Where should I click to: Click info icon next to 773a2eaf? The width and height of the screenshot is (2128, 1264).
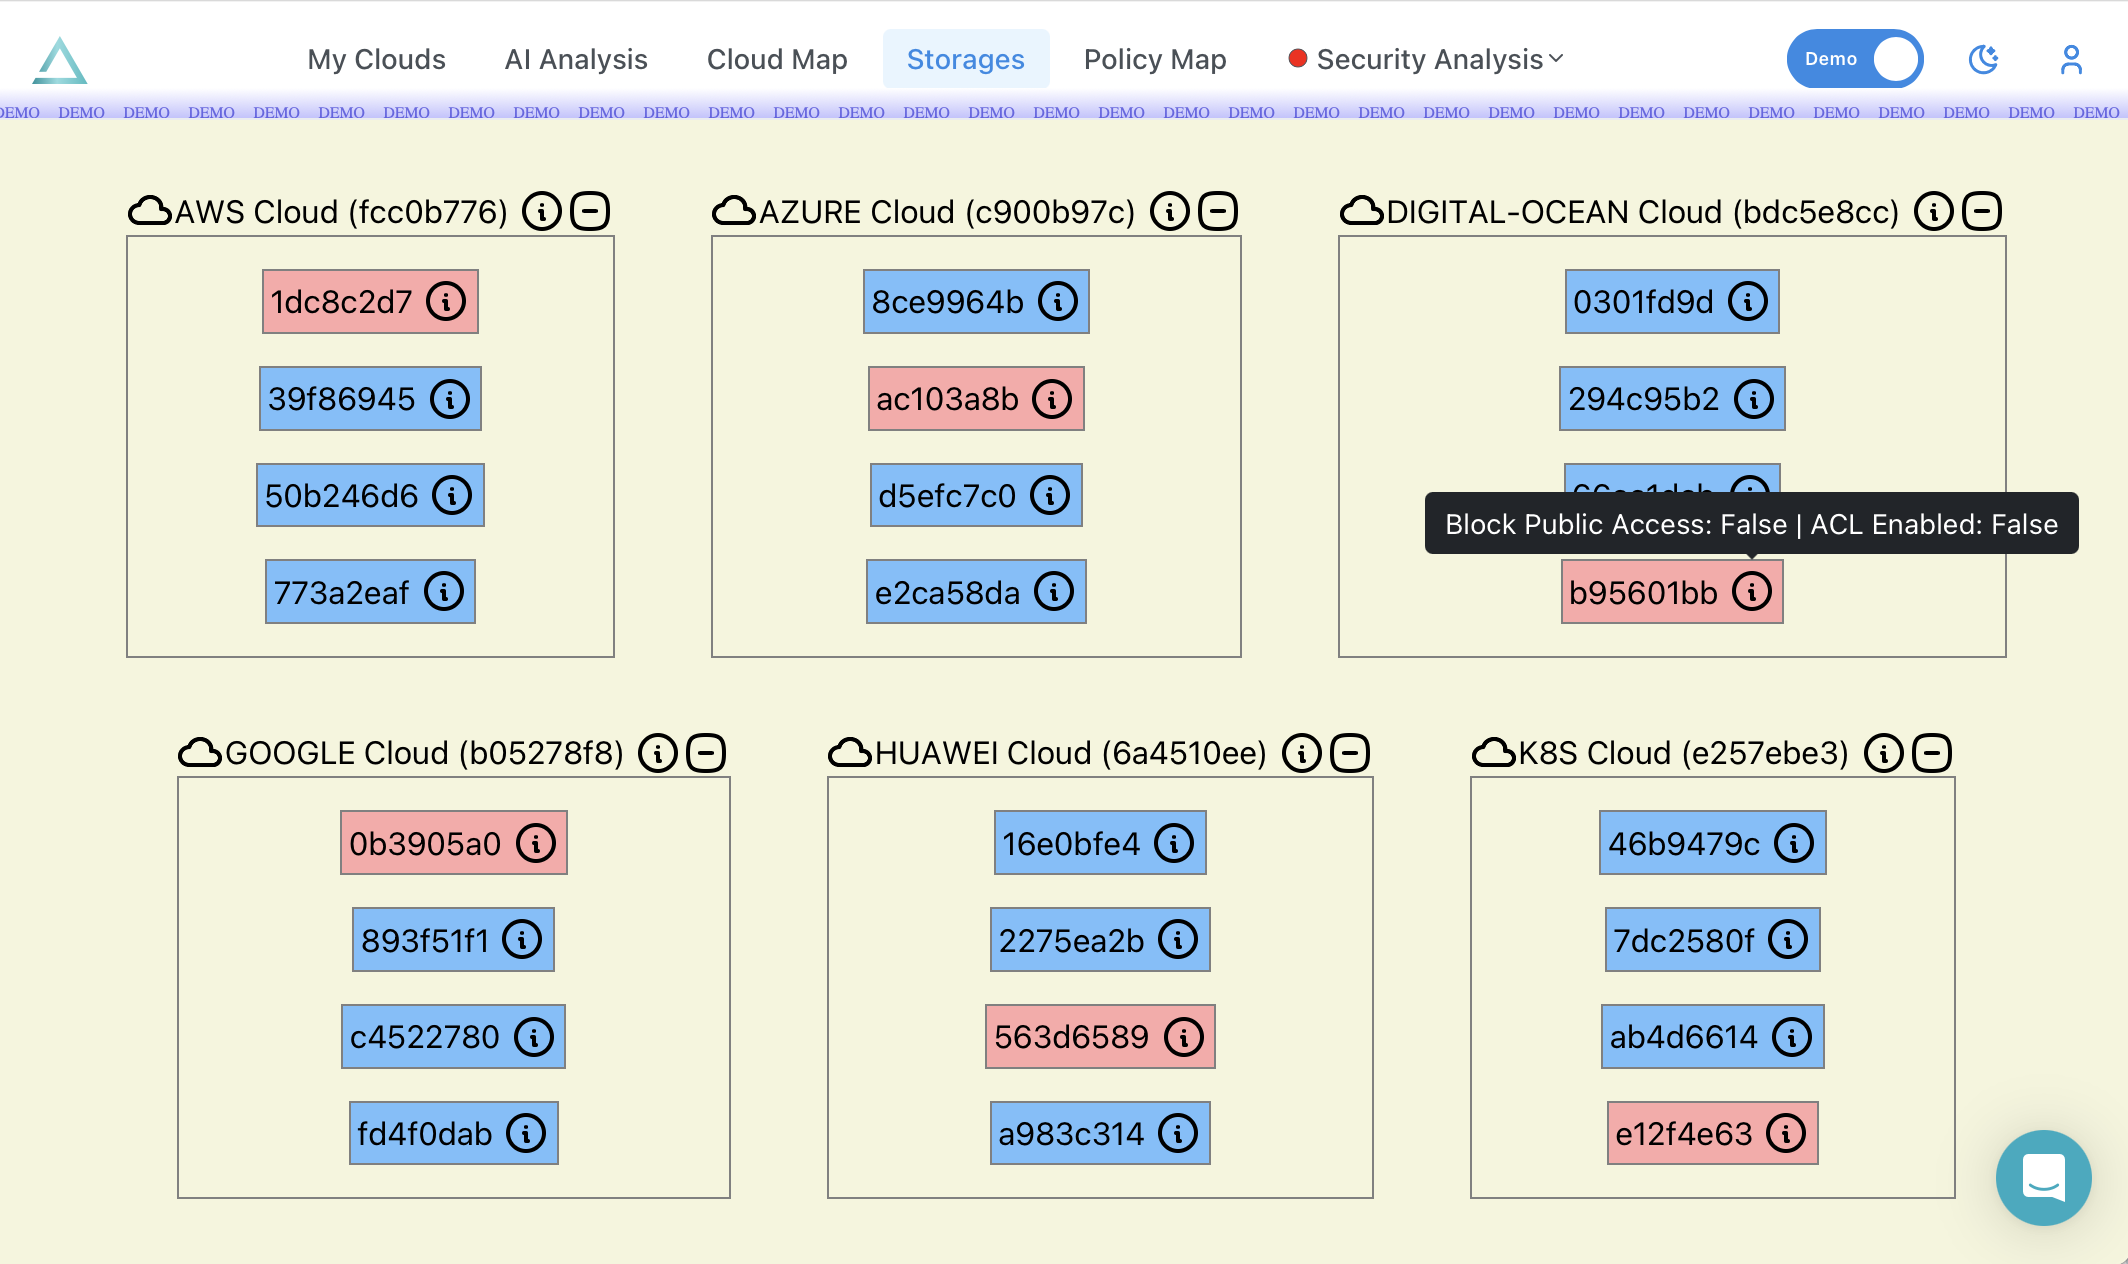444,592
